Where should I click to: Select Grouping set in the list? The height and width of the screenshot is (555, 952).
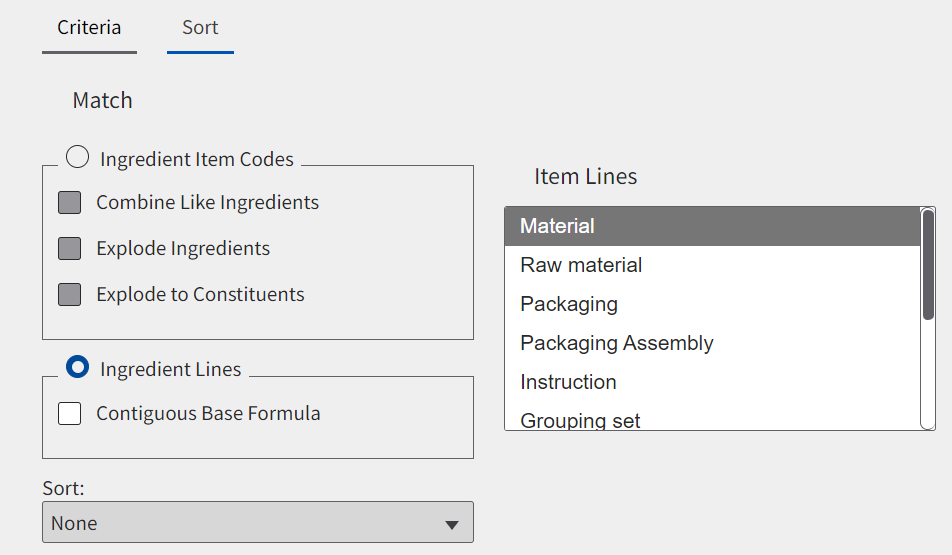[711, 420]
